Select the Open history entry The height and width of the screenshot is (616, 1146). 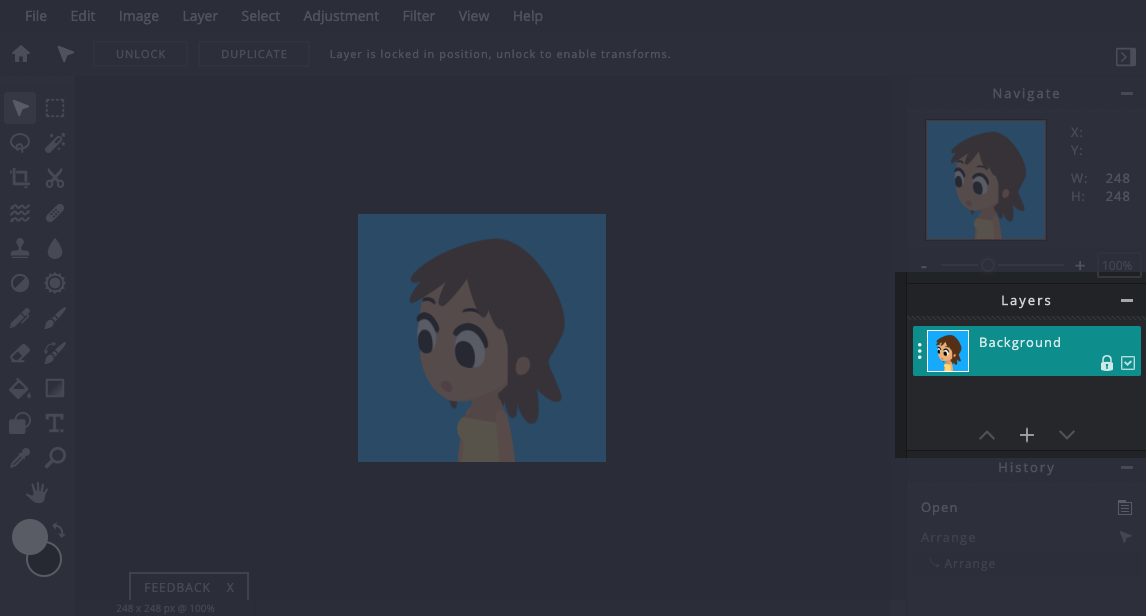1026,507
